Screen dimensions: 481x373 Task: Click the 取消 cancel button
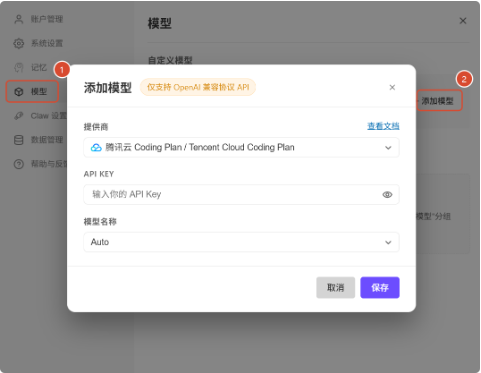[335, 287]
